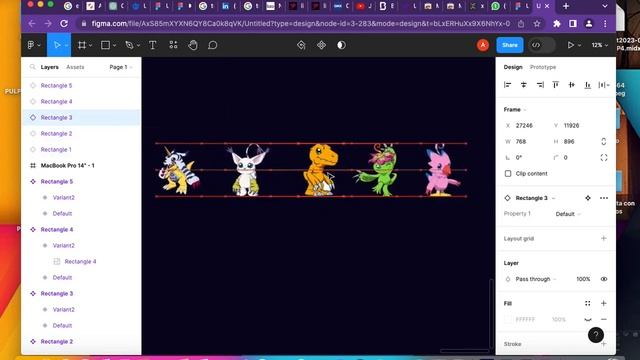Align bottom icon in Design panel
640x360 pixels.
(588, 84)
